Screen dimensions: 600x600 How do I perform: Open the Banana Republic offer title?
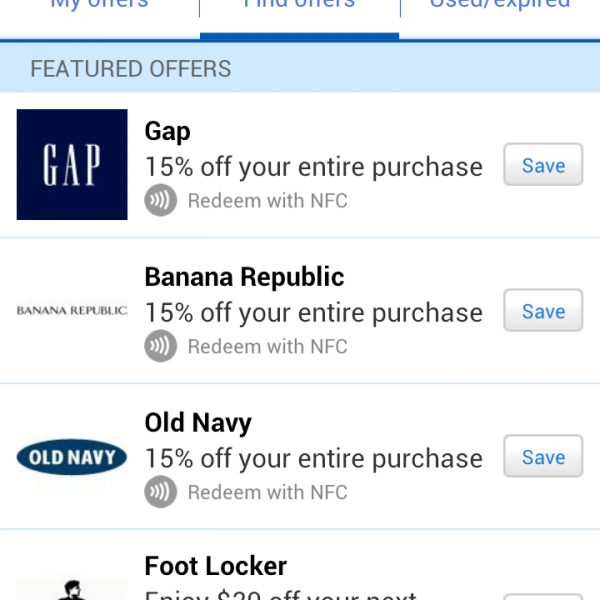click(x=244, y=277)
